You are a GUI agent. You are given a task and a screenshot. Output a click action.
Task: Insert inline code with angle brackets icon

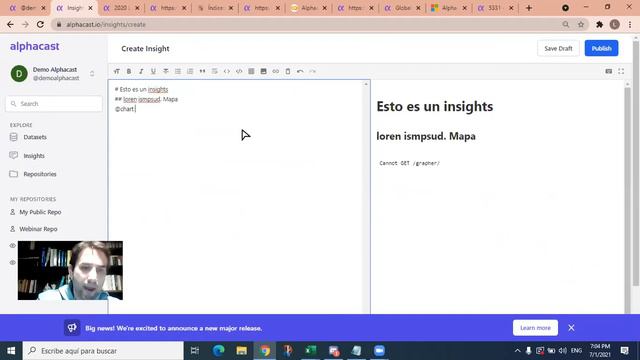tap(227, 71)
